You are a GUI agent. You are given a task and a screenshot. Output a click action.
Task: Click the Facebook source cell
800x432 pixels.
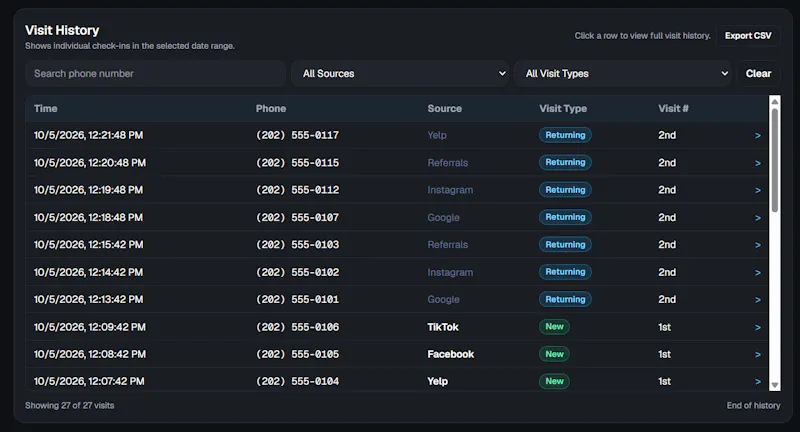coord(451,354)
